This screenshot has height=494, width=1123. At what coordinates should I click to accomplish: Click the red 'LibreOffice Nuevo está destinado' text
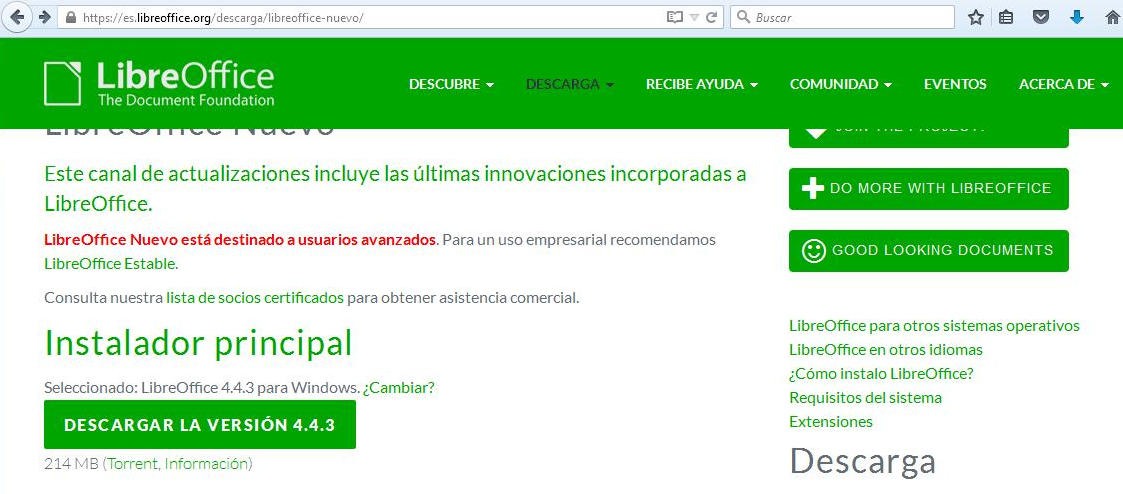click(240, 239)
